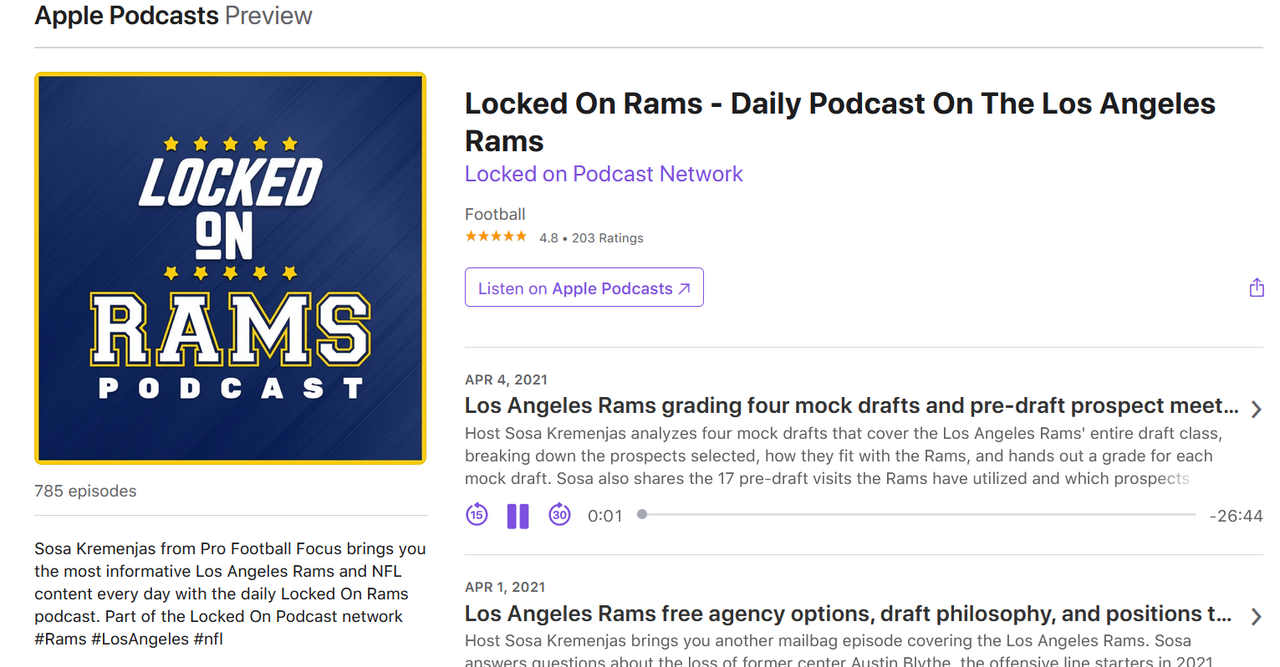Viewport: 1280px width, 667px height.
Task: Open the free agency options episode title
Action: click(x=848, y=613)
